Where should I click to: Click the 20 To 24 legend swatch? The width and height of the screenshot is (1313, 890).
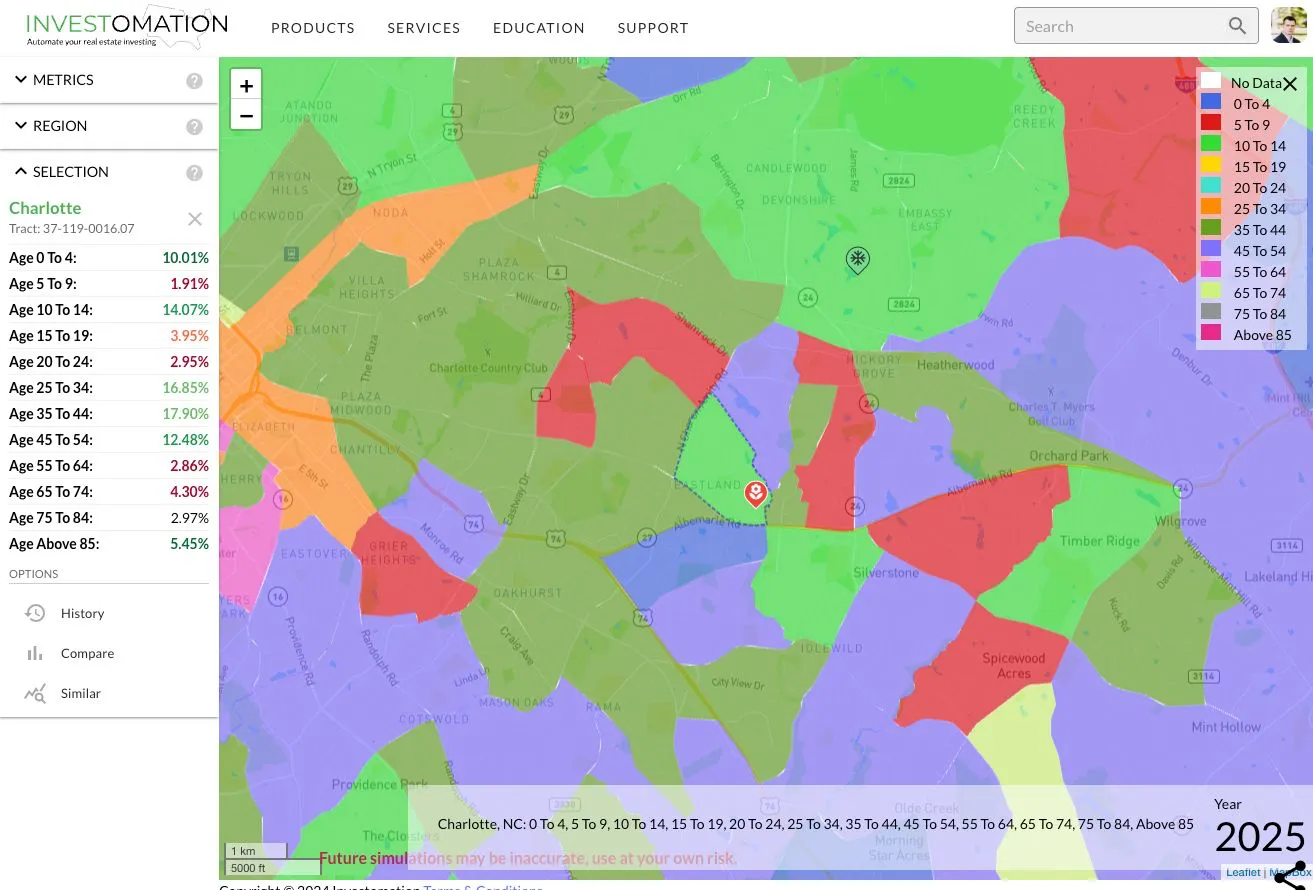coord(1211,186)
